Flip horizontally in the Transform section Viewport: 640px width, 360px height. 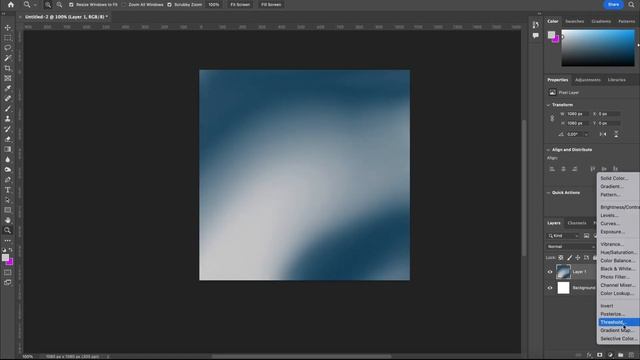pos(603,134)
